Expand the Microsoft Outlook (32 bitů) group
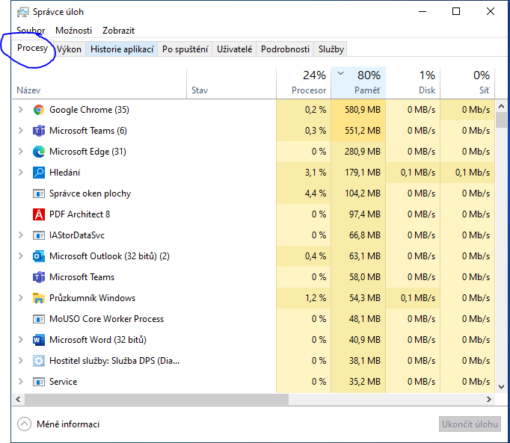 tap(21, 256)
